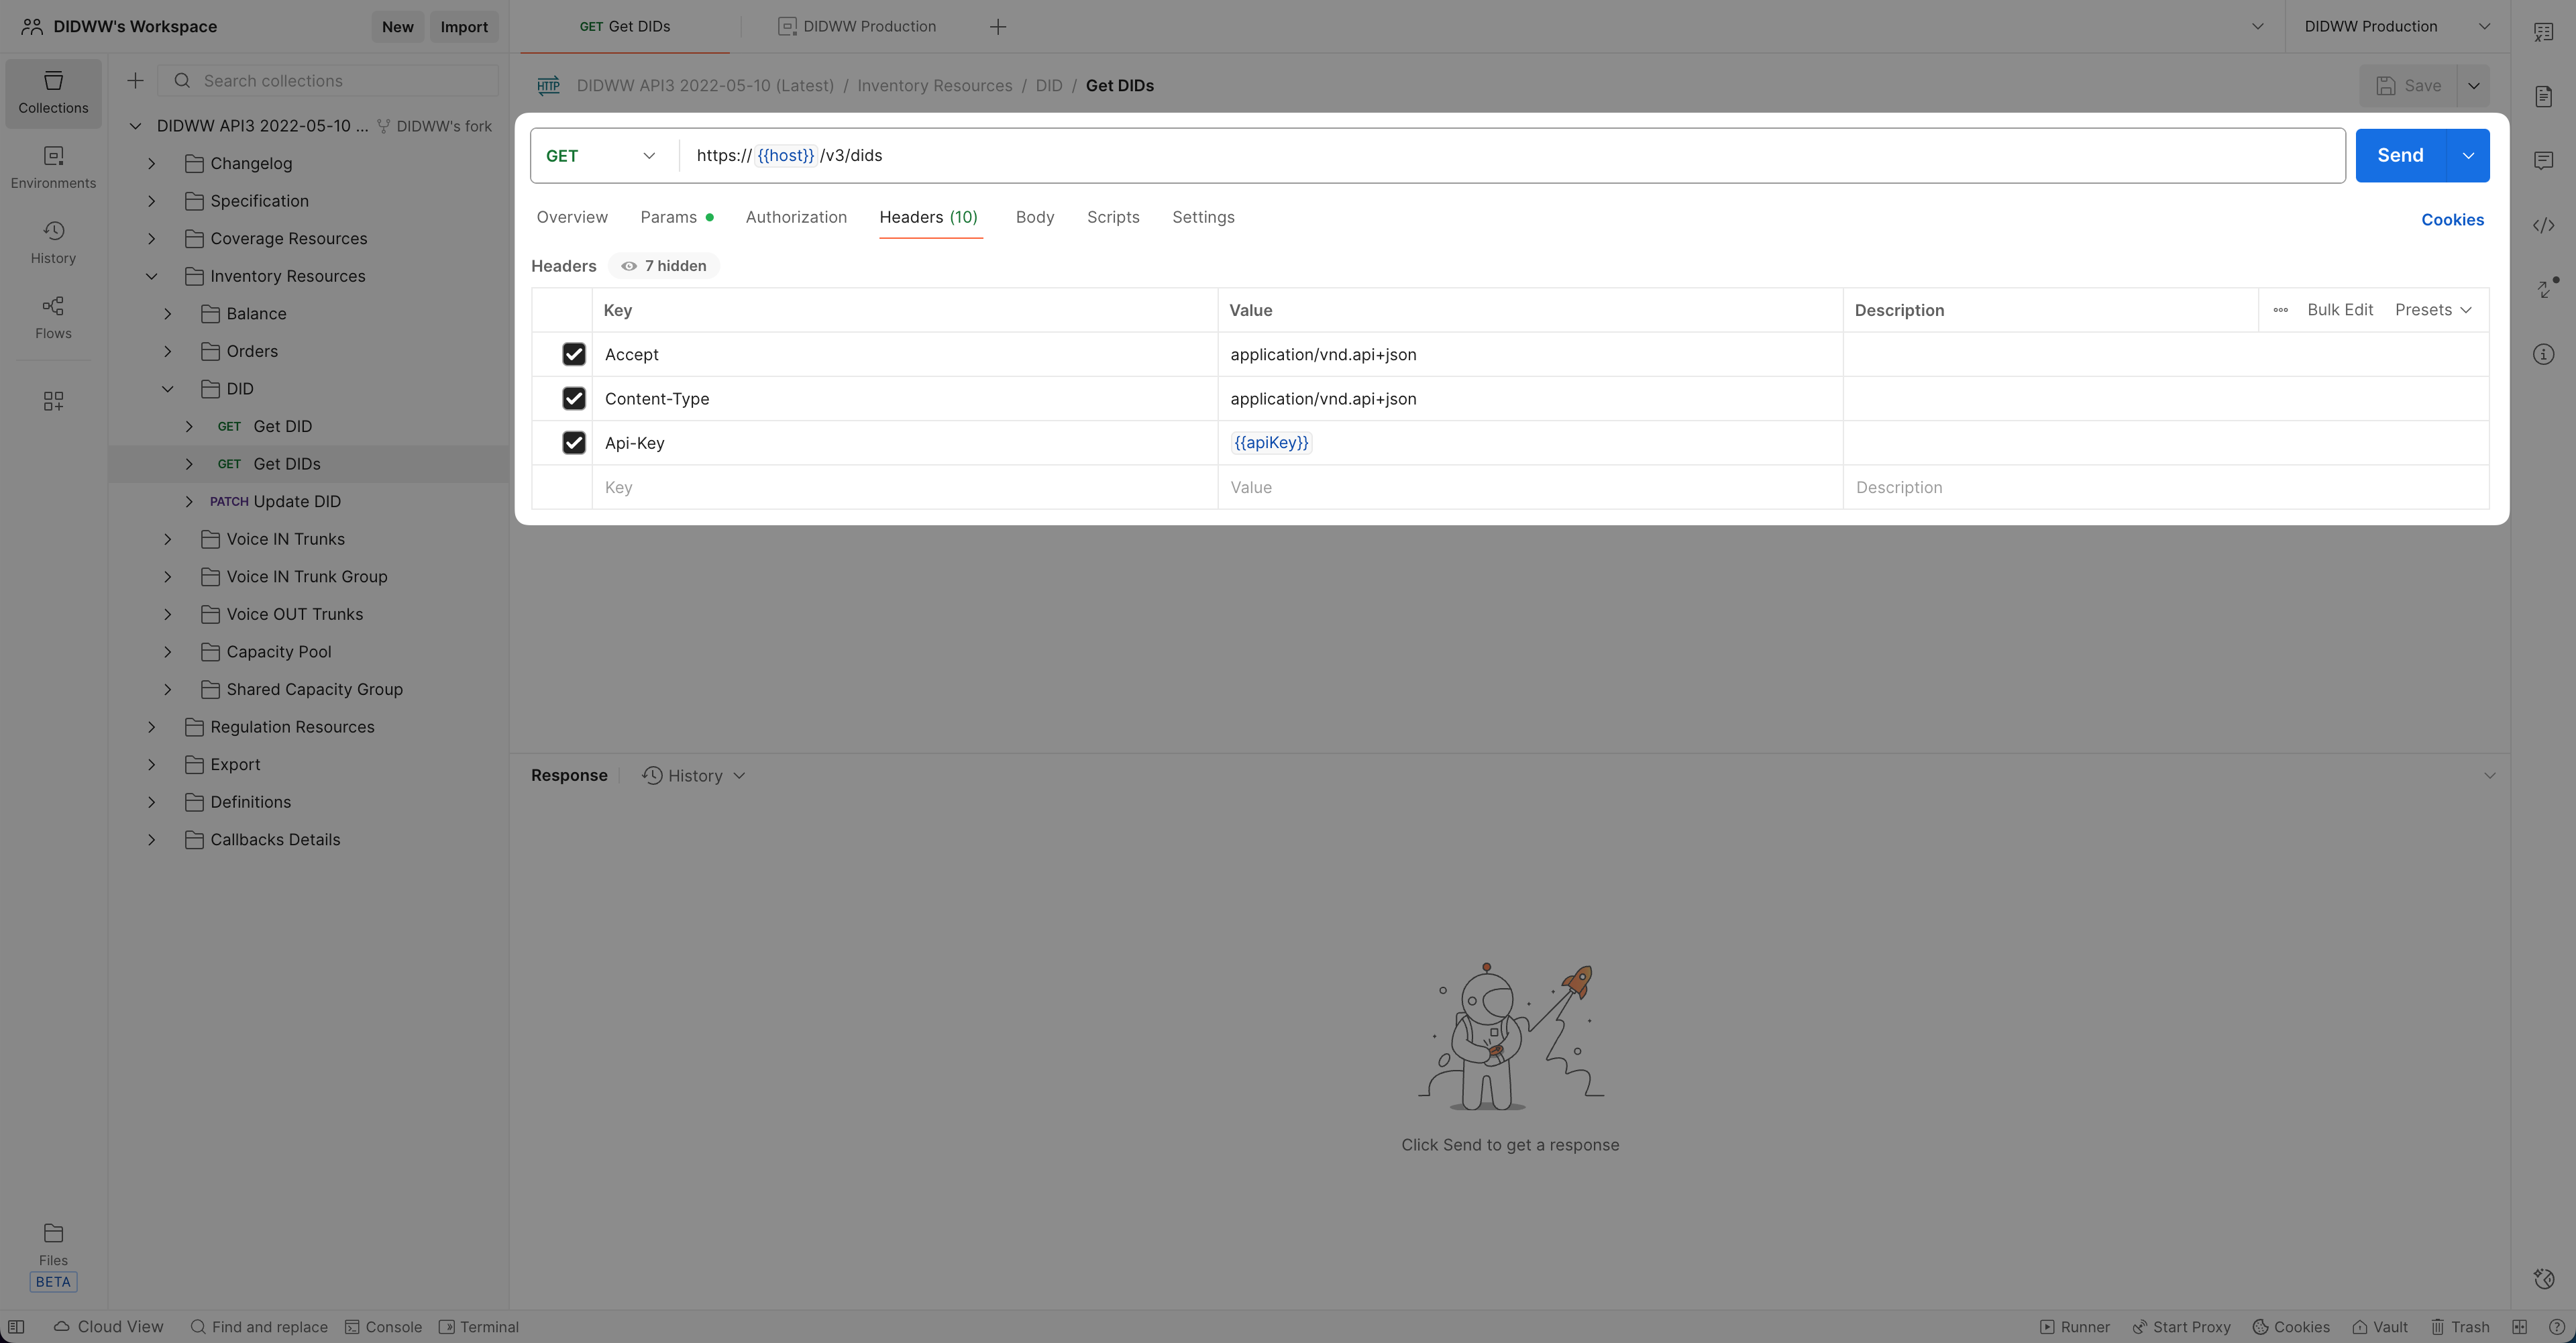Uncheck the Accept header checkbox
The width and height of the screenshot is (2576, 1343).
tap(573, 354)
